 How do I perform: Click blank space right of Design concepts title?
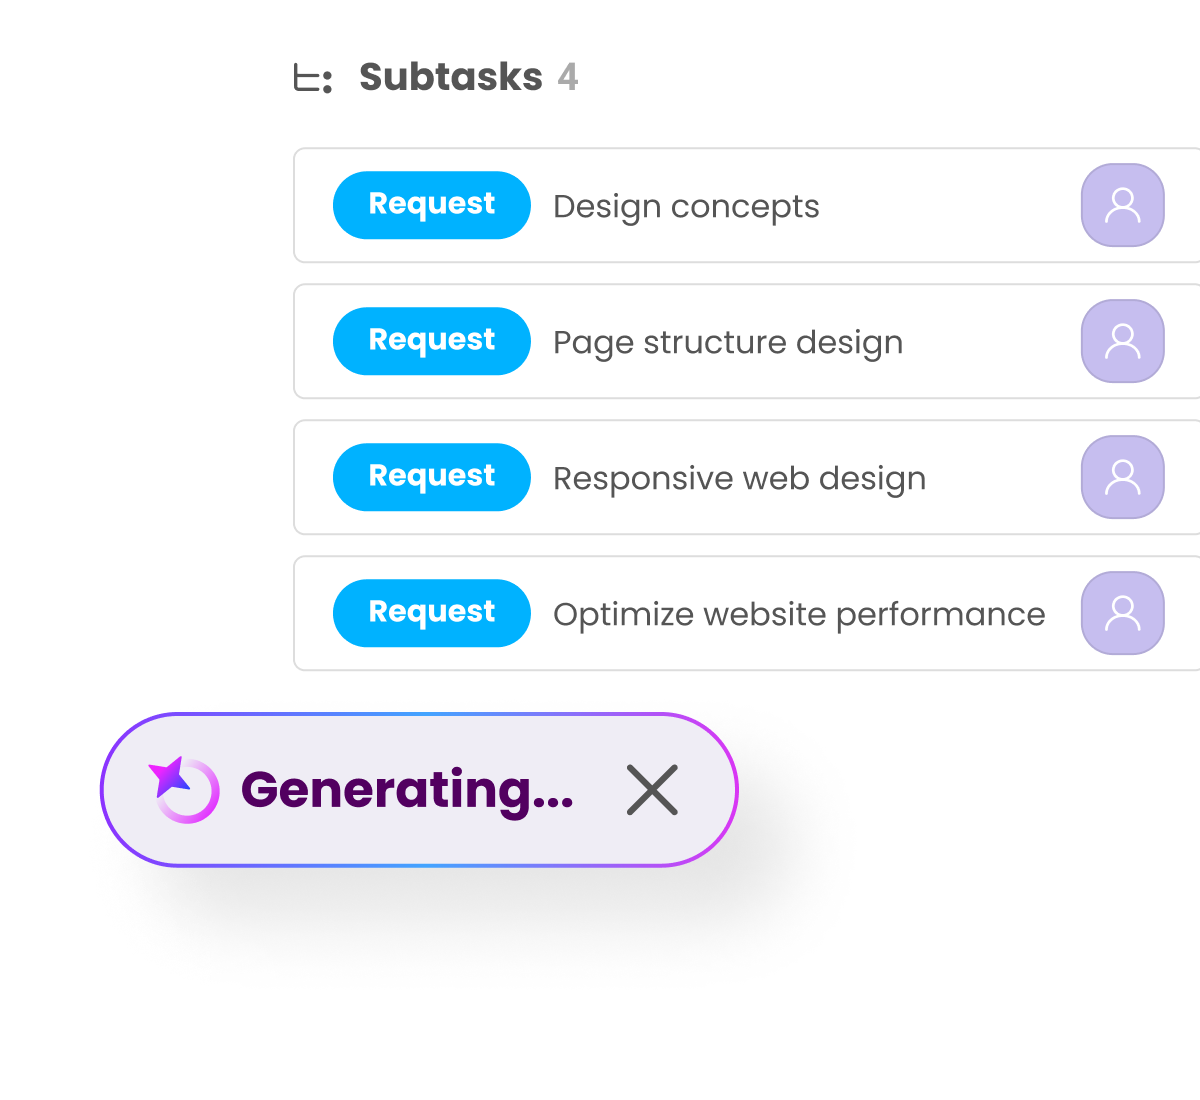point(950,206)
